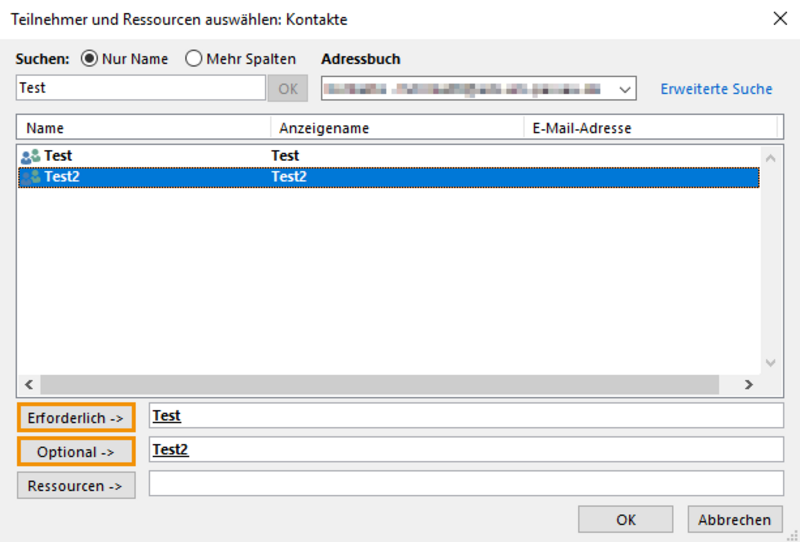Select the Test contact row name
Viewport: 800px width, 542px height.
click(x=58, y=156)
